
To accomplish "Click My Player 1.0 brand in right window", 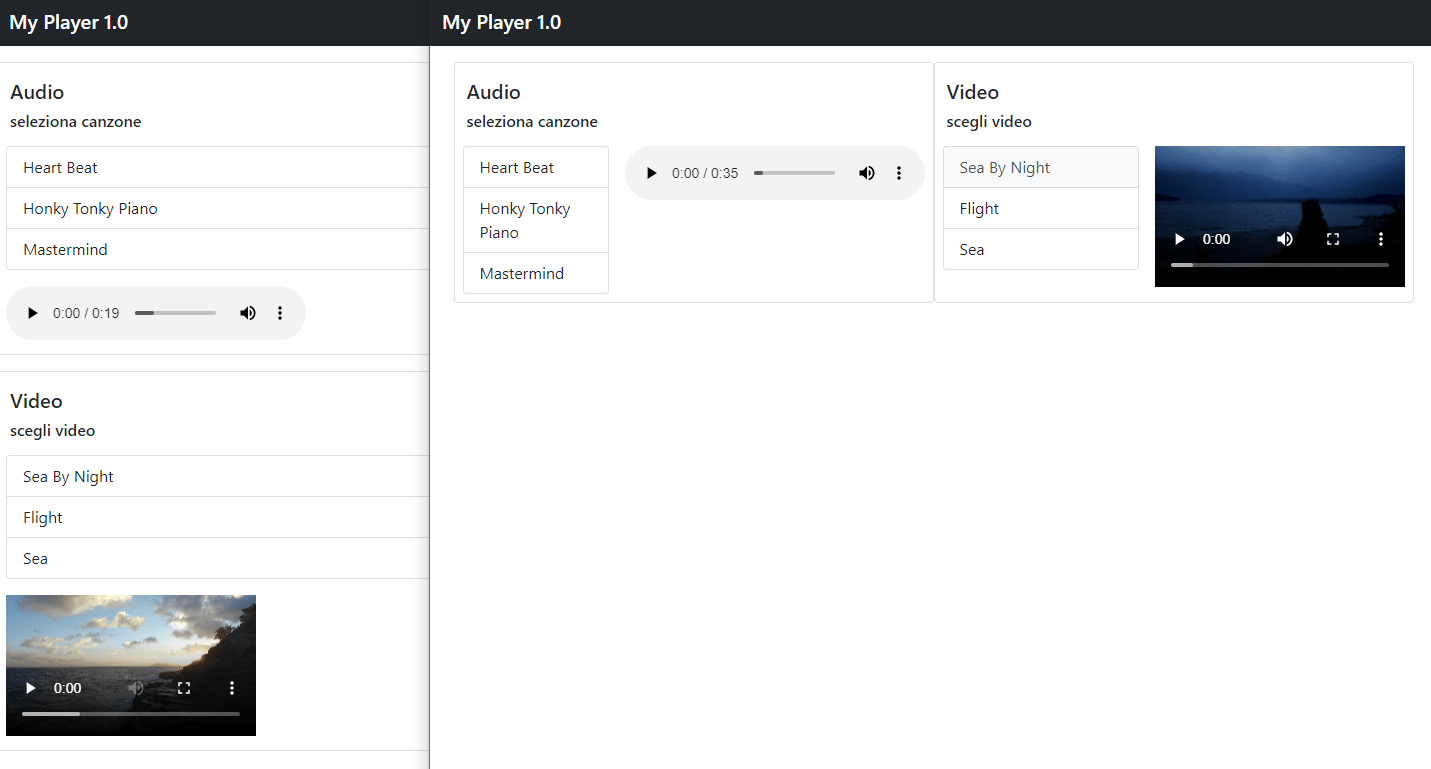I will click(502, 22).
